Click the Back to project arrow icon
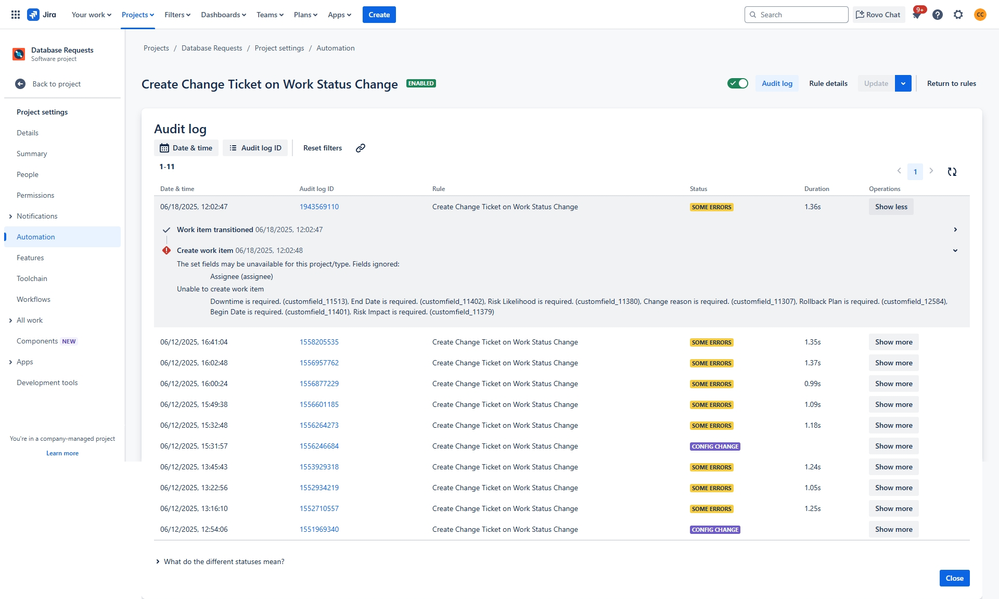The width and height of the screenshot is (999, 599). 20,84
